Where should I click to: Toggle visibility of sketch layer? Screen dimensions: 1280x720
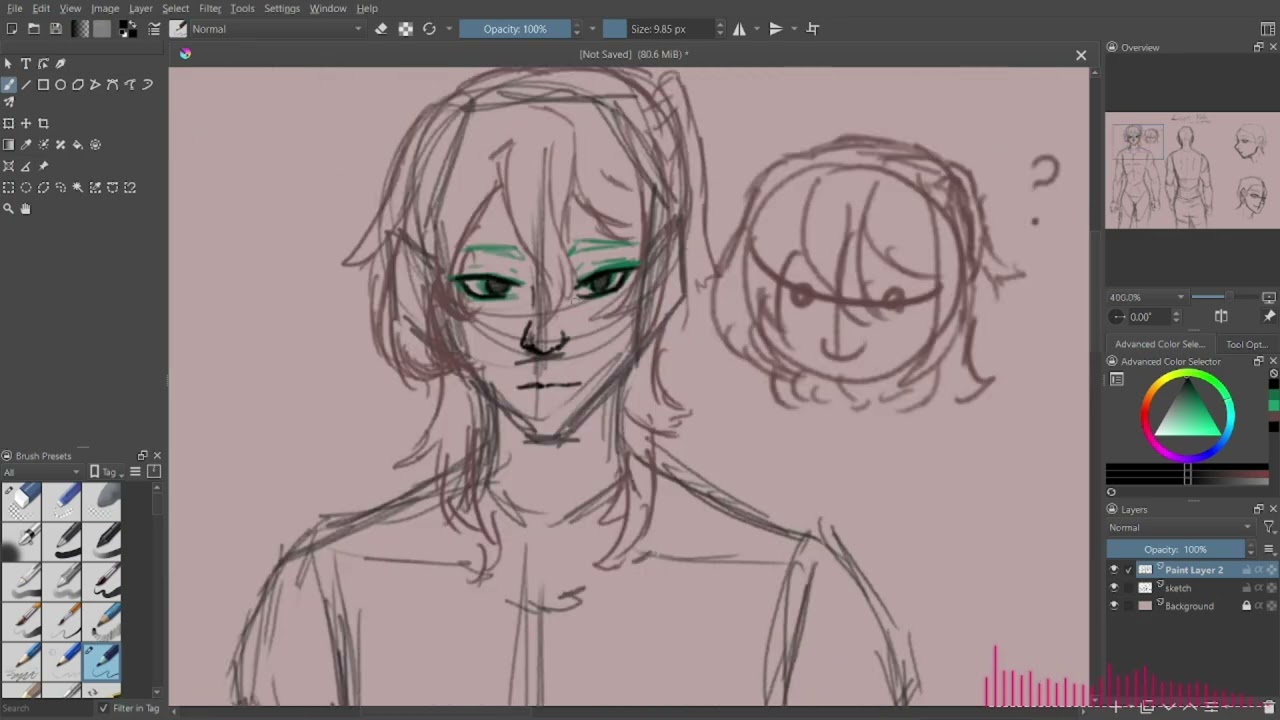(x=1114, y=588)
